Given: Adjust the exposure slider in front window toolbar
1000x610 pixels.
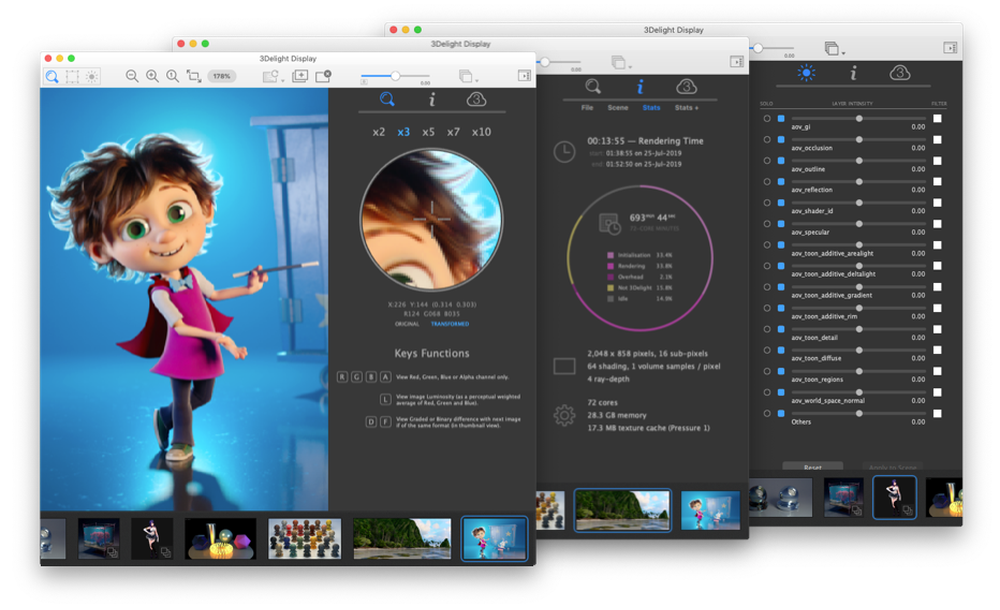Looking at the screenshot, I should pyautogui.click(x=395, y=76).
